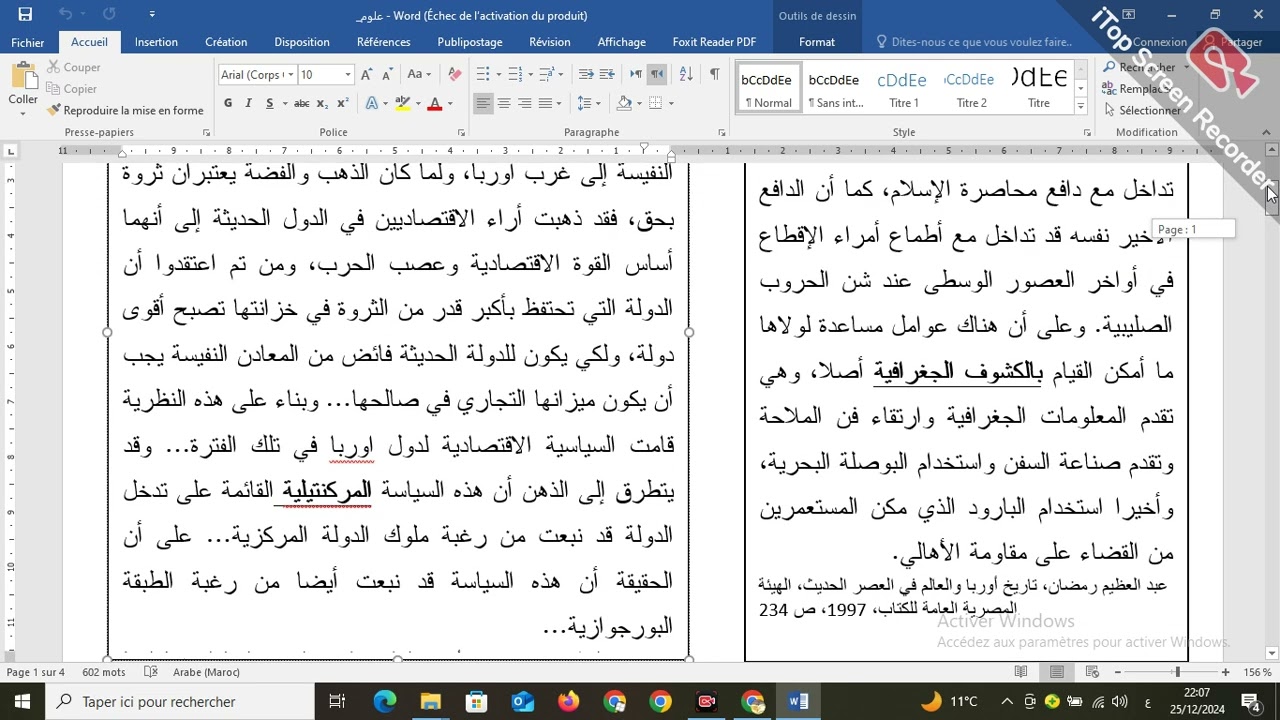Open Paragraphe dialog launcher
The height and width of the screenshot is (720, 1280).
(x=722, y=132)
